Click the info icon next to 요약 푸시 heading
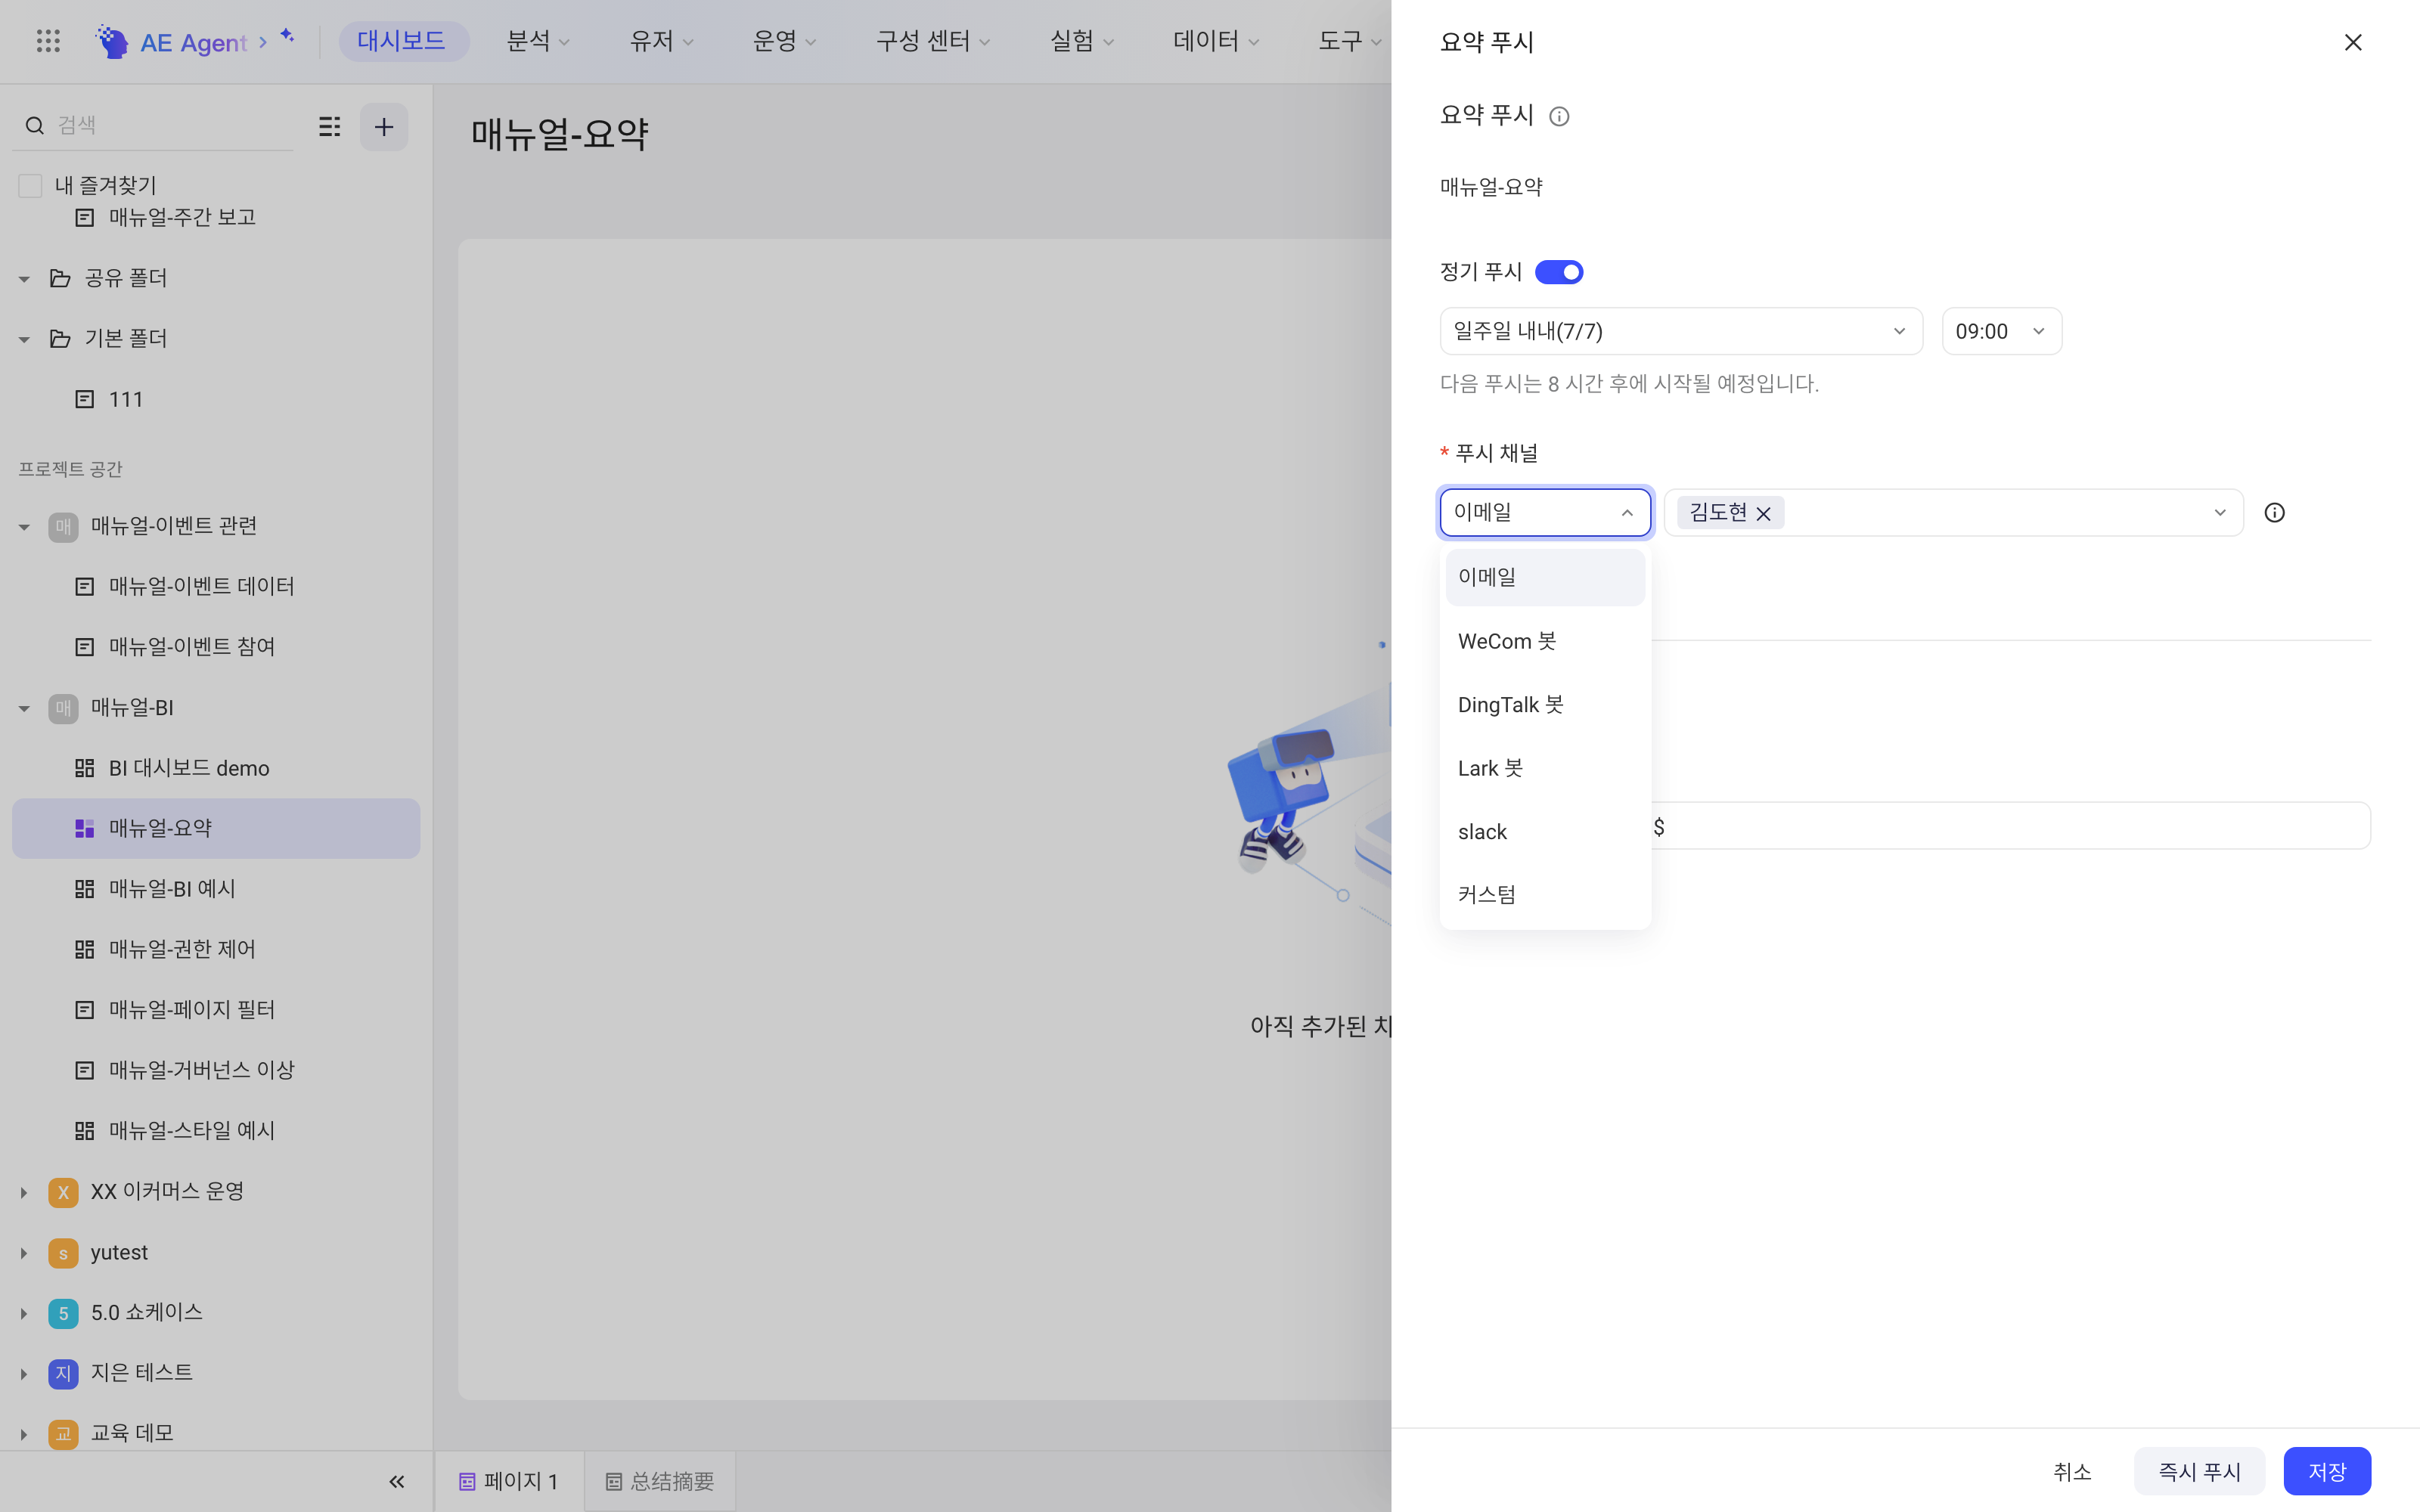 1559,117
